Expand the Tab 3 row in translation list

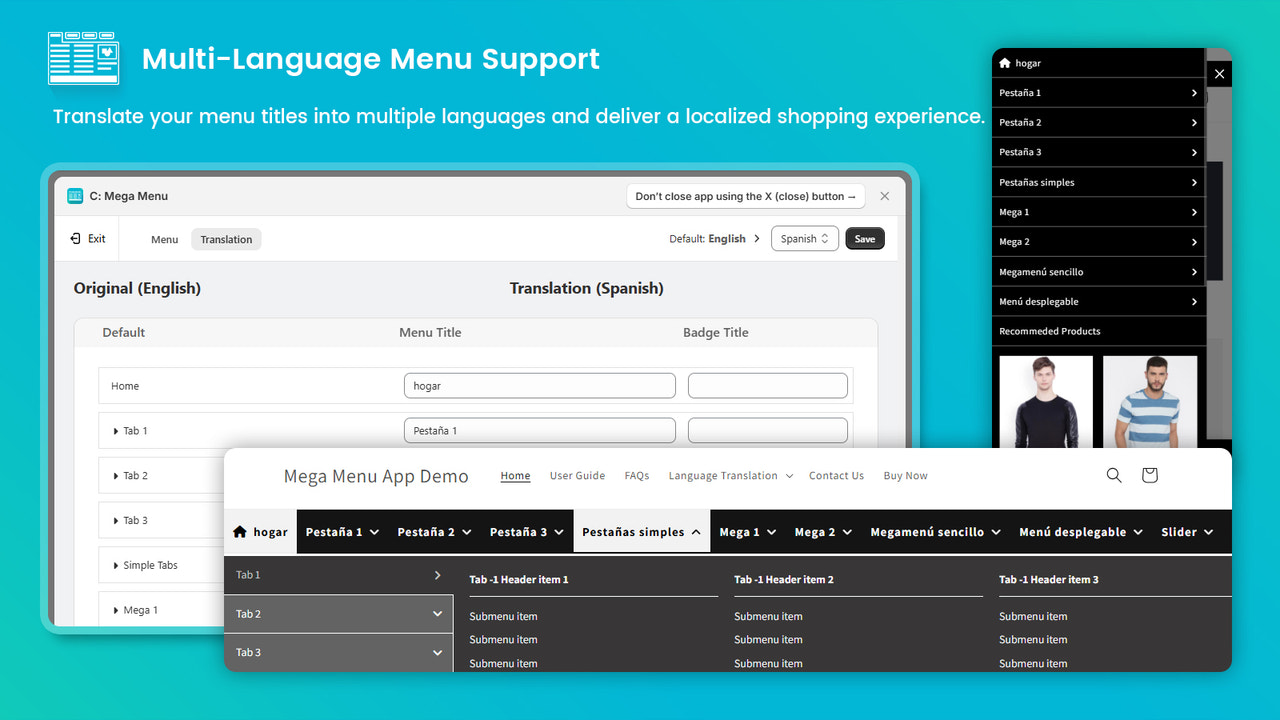point(116,521)
